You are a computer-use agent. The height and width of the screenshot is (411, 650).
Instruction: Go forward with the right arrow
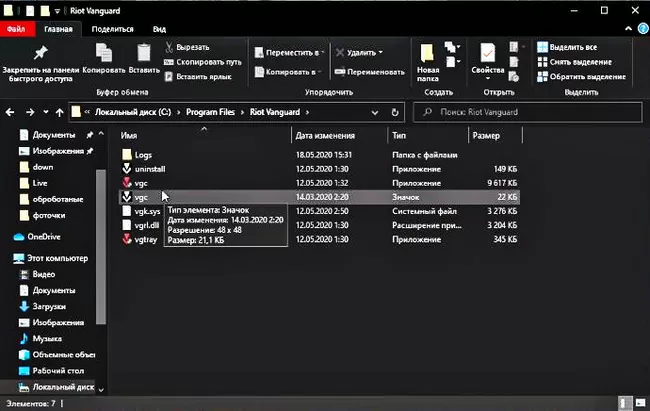30,112
